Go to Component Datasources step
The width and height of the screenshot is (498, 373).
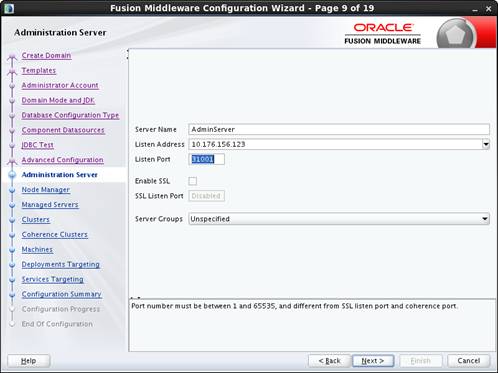[63, 130]
